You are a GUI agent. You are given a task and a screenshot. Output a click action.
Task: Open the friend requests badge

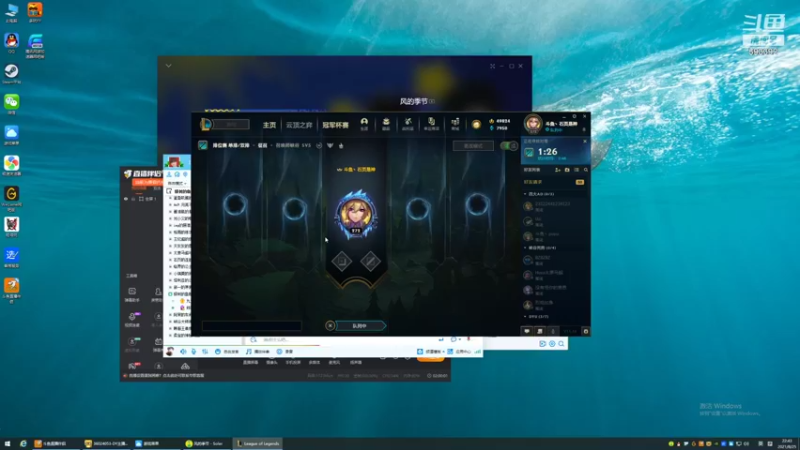point(580,182)
